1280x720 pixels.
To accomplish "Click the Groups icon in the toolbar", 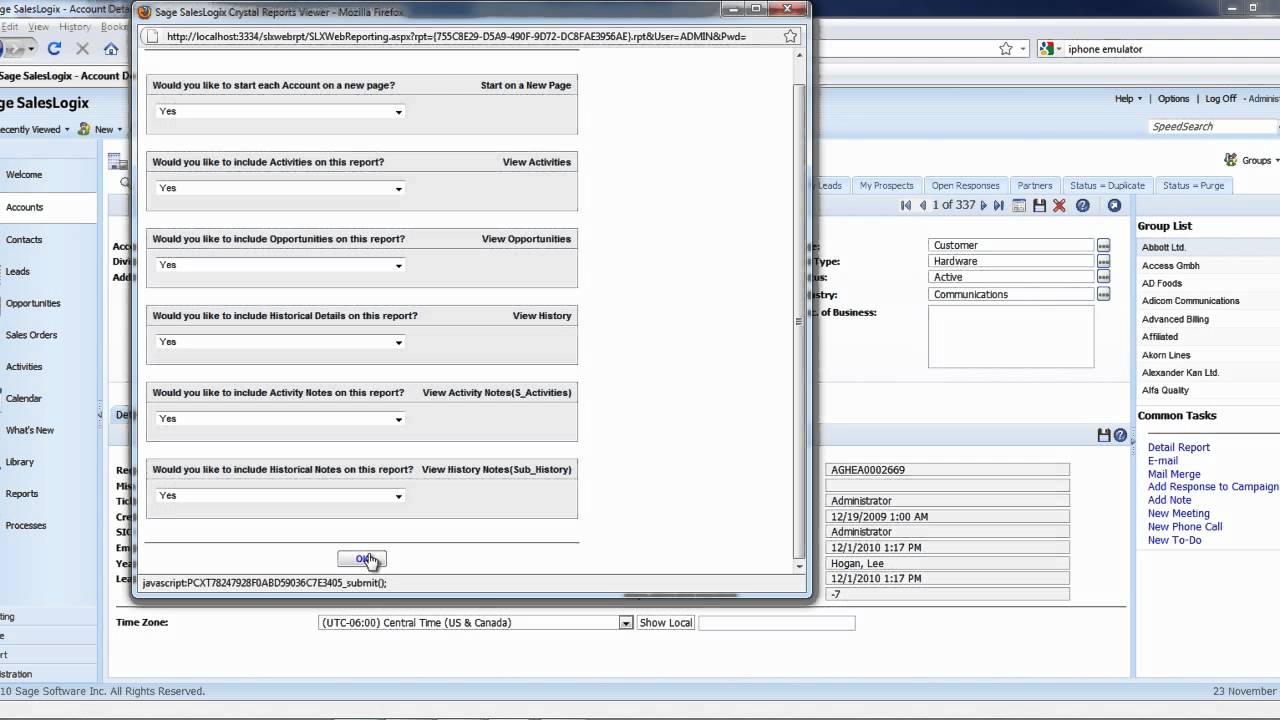I will pyautogui.click(x=1230, y=160).
